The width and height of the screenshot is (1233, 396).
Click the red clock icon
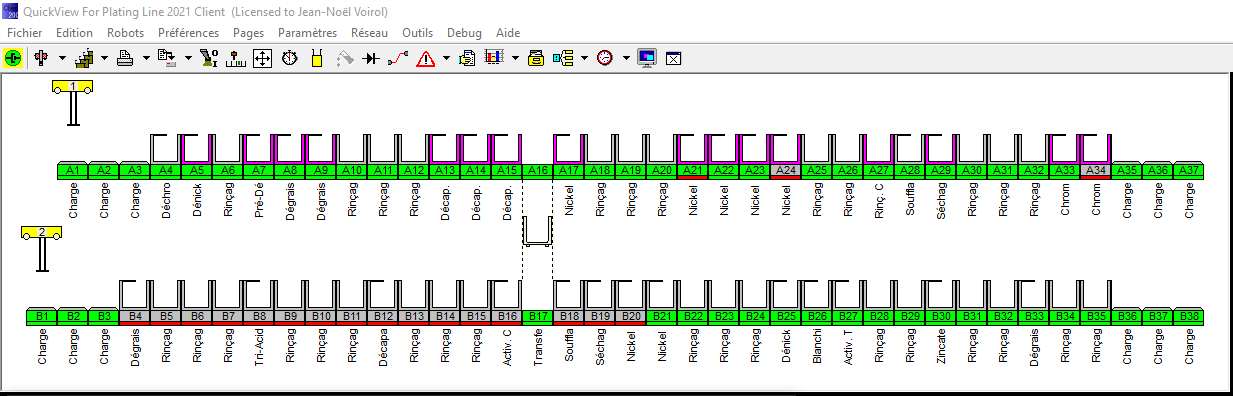point(605,58)
